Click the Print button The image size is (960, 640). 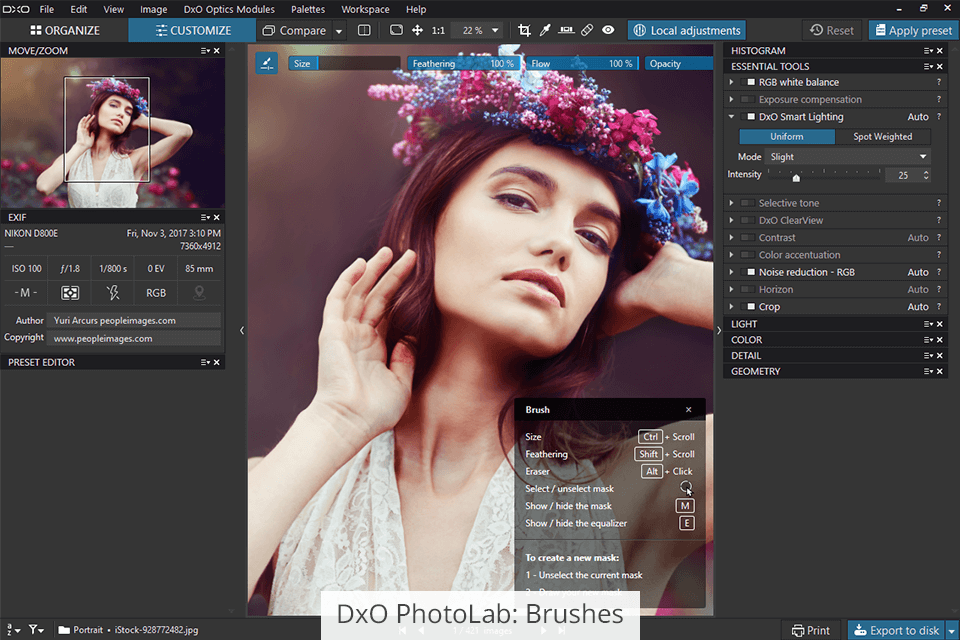pyautogui.click(x=811, y=630)
